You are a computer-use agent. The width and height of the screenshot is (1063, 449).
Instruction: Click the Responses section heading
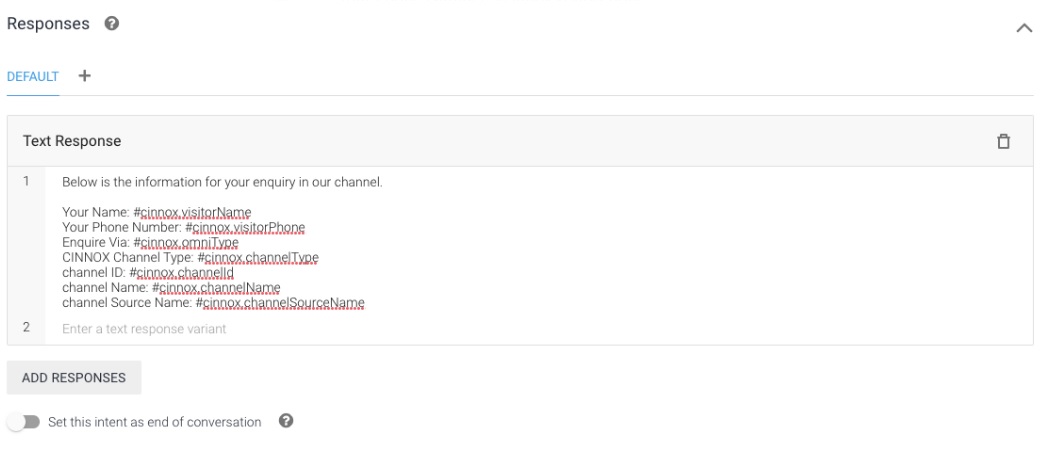coord(48,24)
